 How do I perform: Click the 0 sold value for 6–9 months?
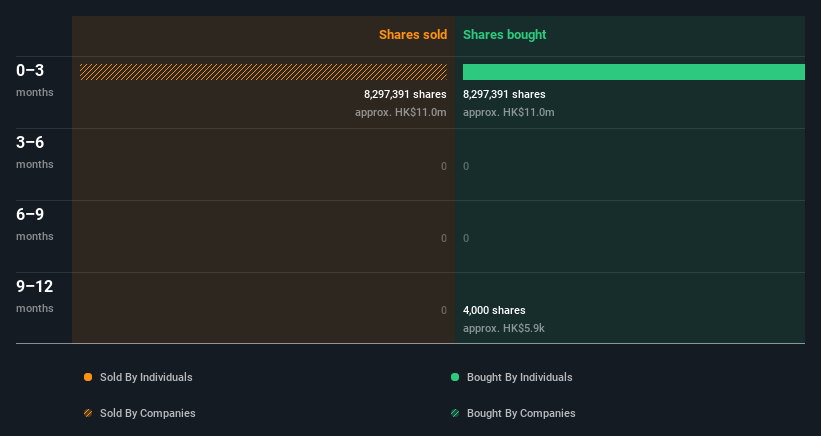(x=444, y=238)
